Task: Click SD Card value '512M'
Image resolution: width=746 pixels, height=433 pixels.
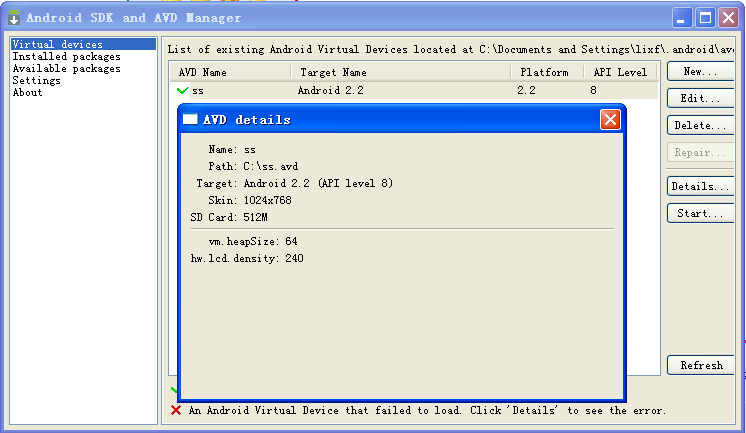Action: (x=255, y=217)
